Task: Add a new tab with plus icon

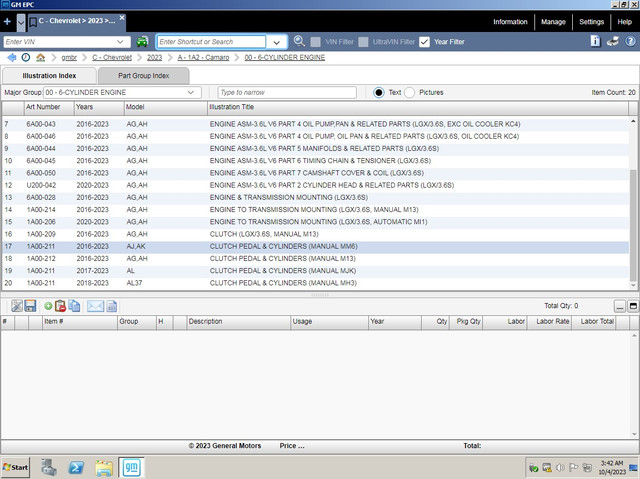Action: [7, 22]
